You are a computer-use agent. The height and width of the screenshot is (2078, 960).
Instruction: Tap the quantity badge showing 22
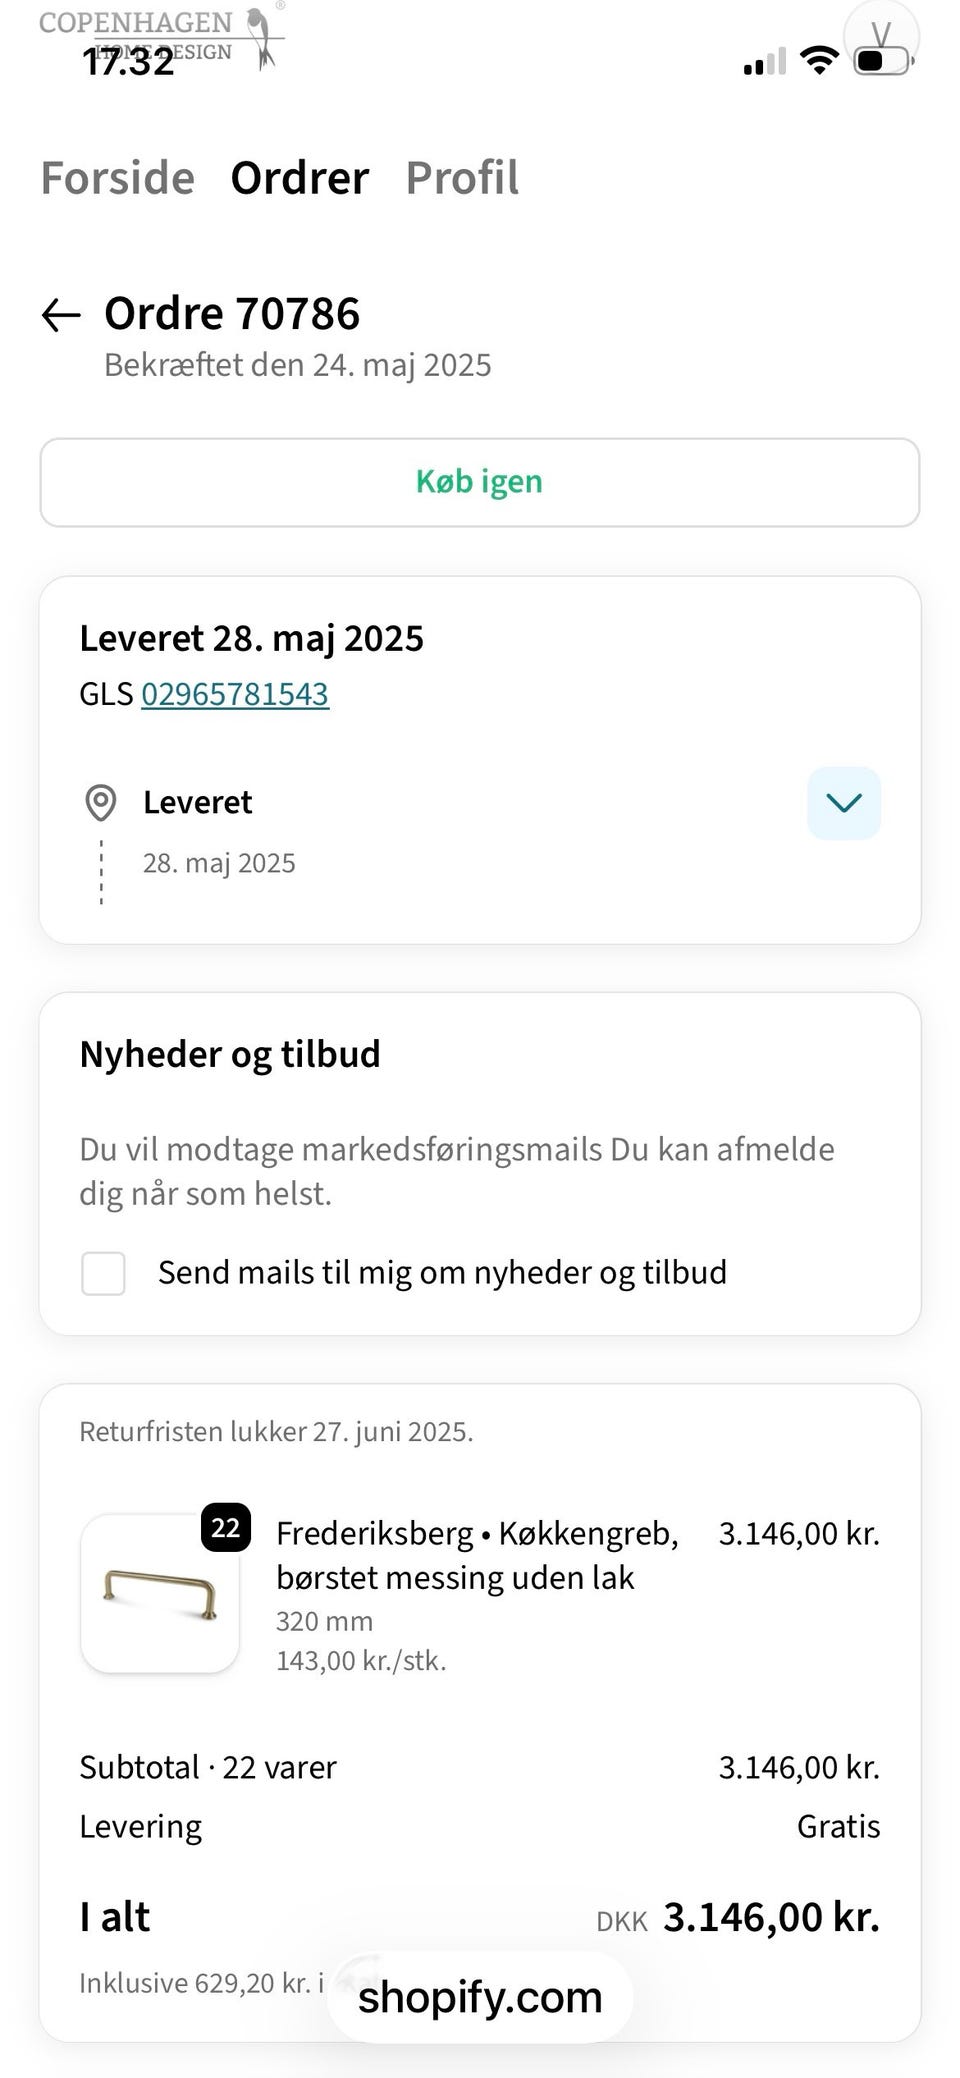(226, 1527)
